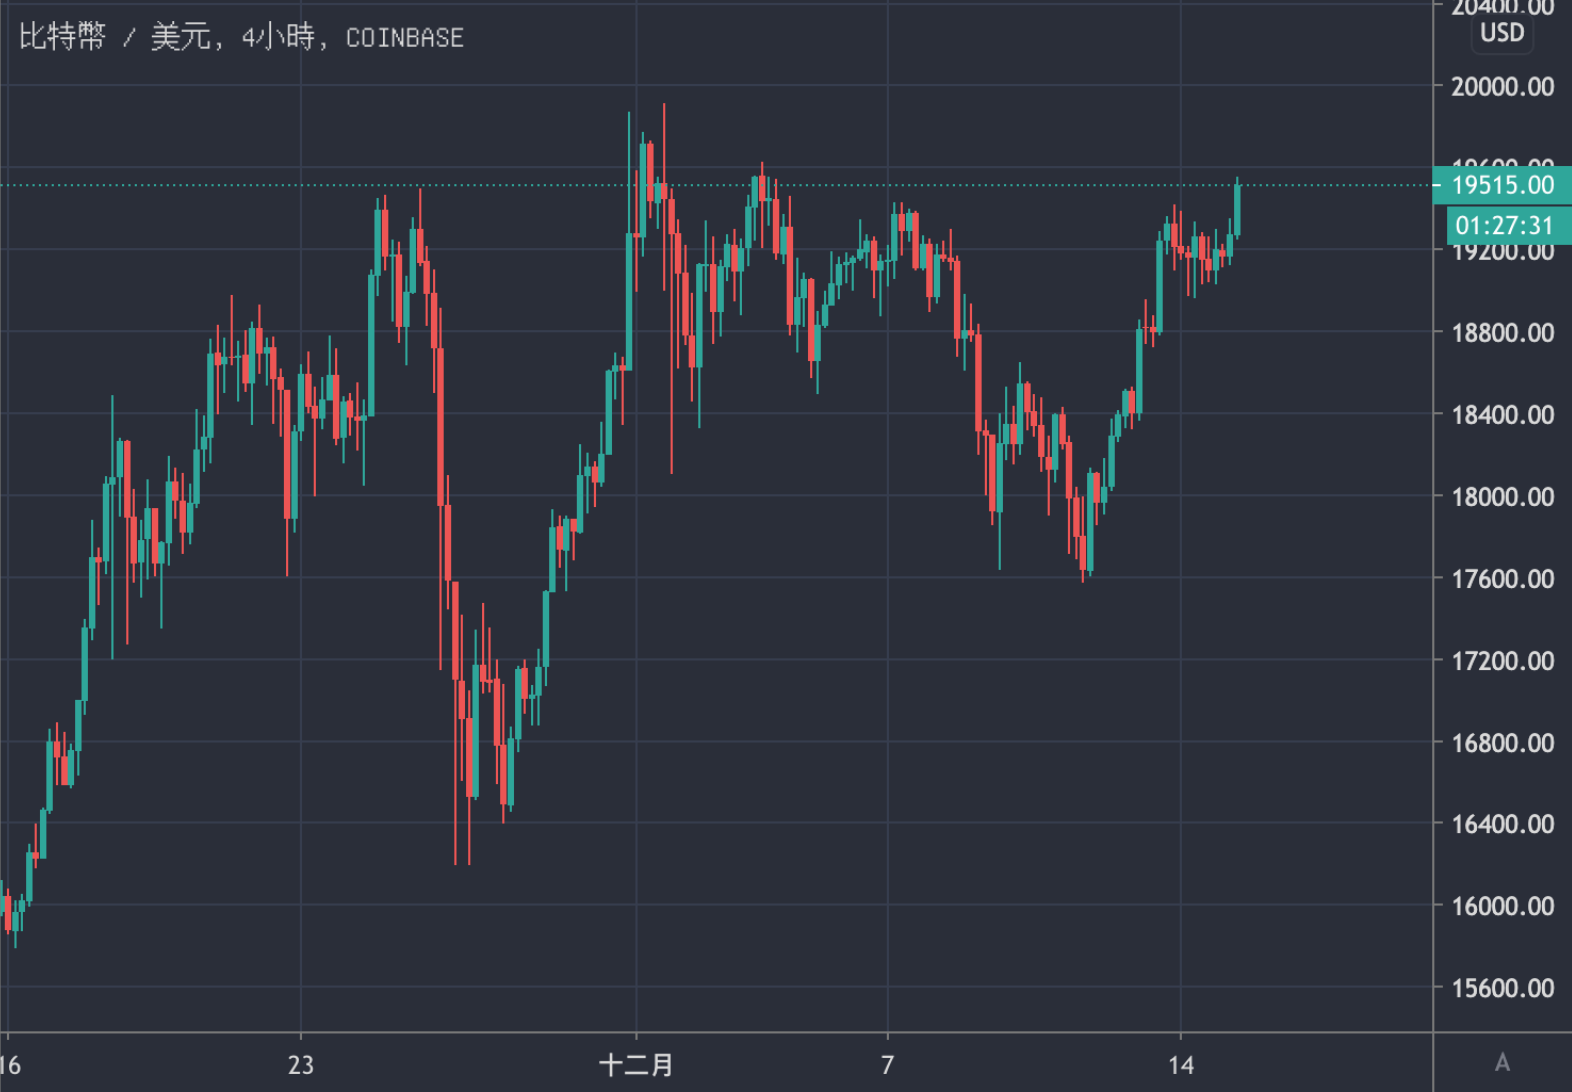Toggle the auto-scale 'A' button
Screen dimensions: 1572x1092
point(1501,1062)
